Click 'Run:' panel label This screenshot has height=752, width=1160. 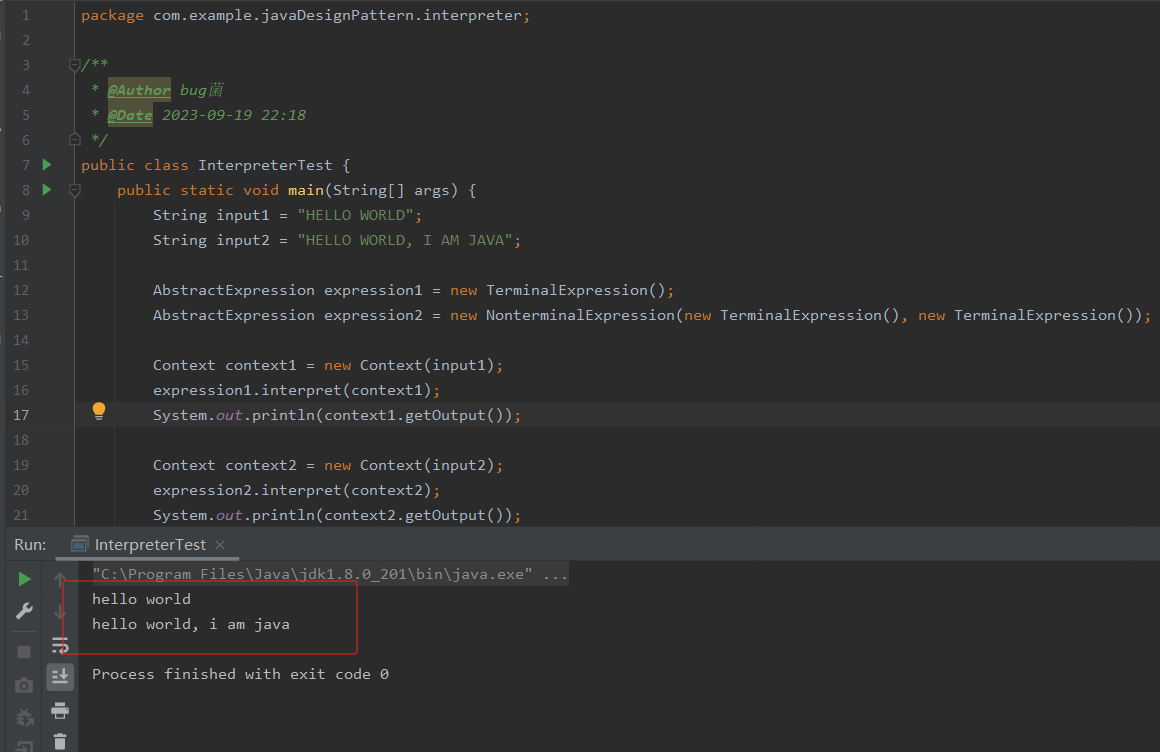click(x=30, y=545)
